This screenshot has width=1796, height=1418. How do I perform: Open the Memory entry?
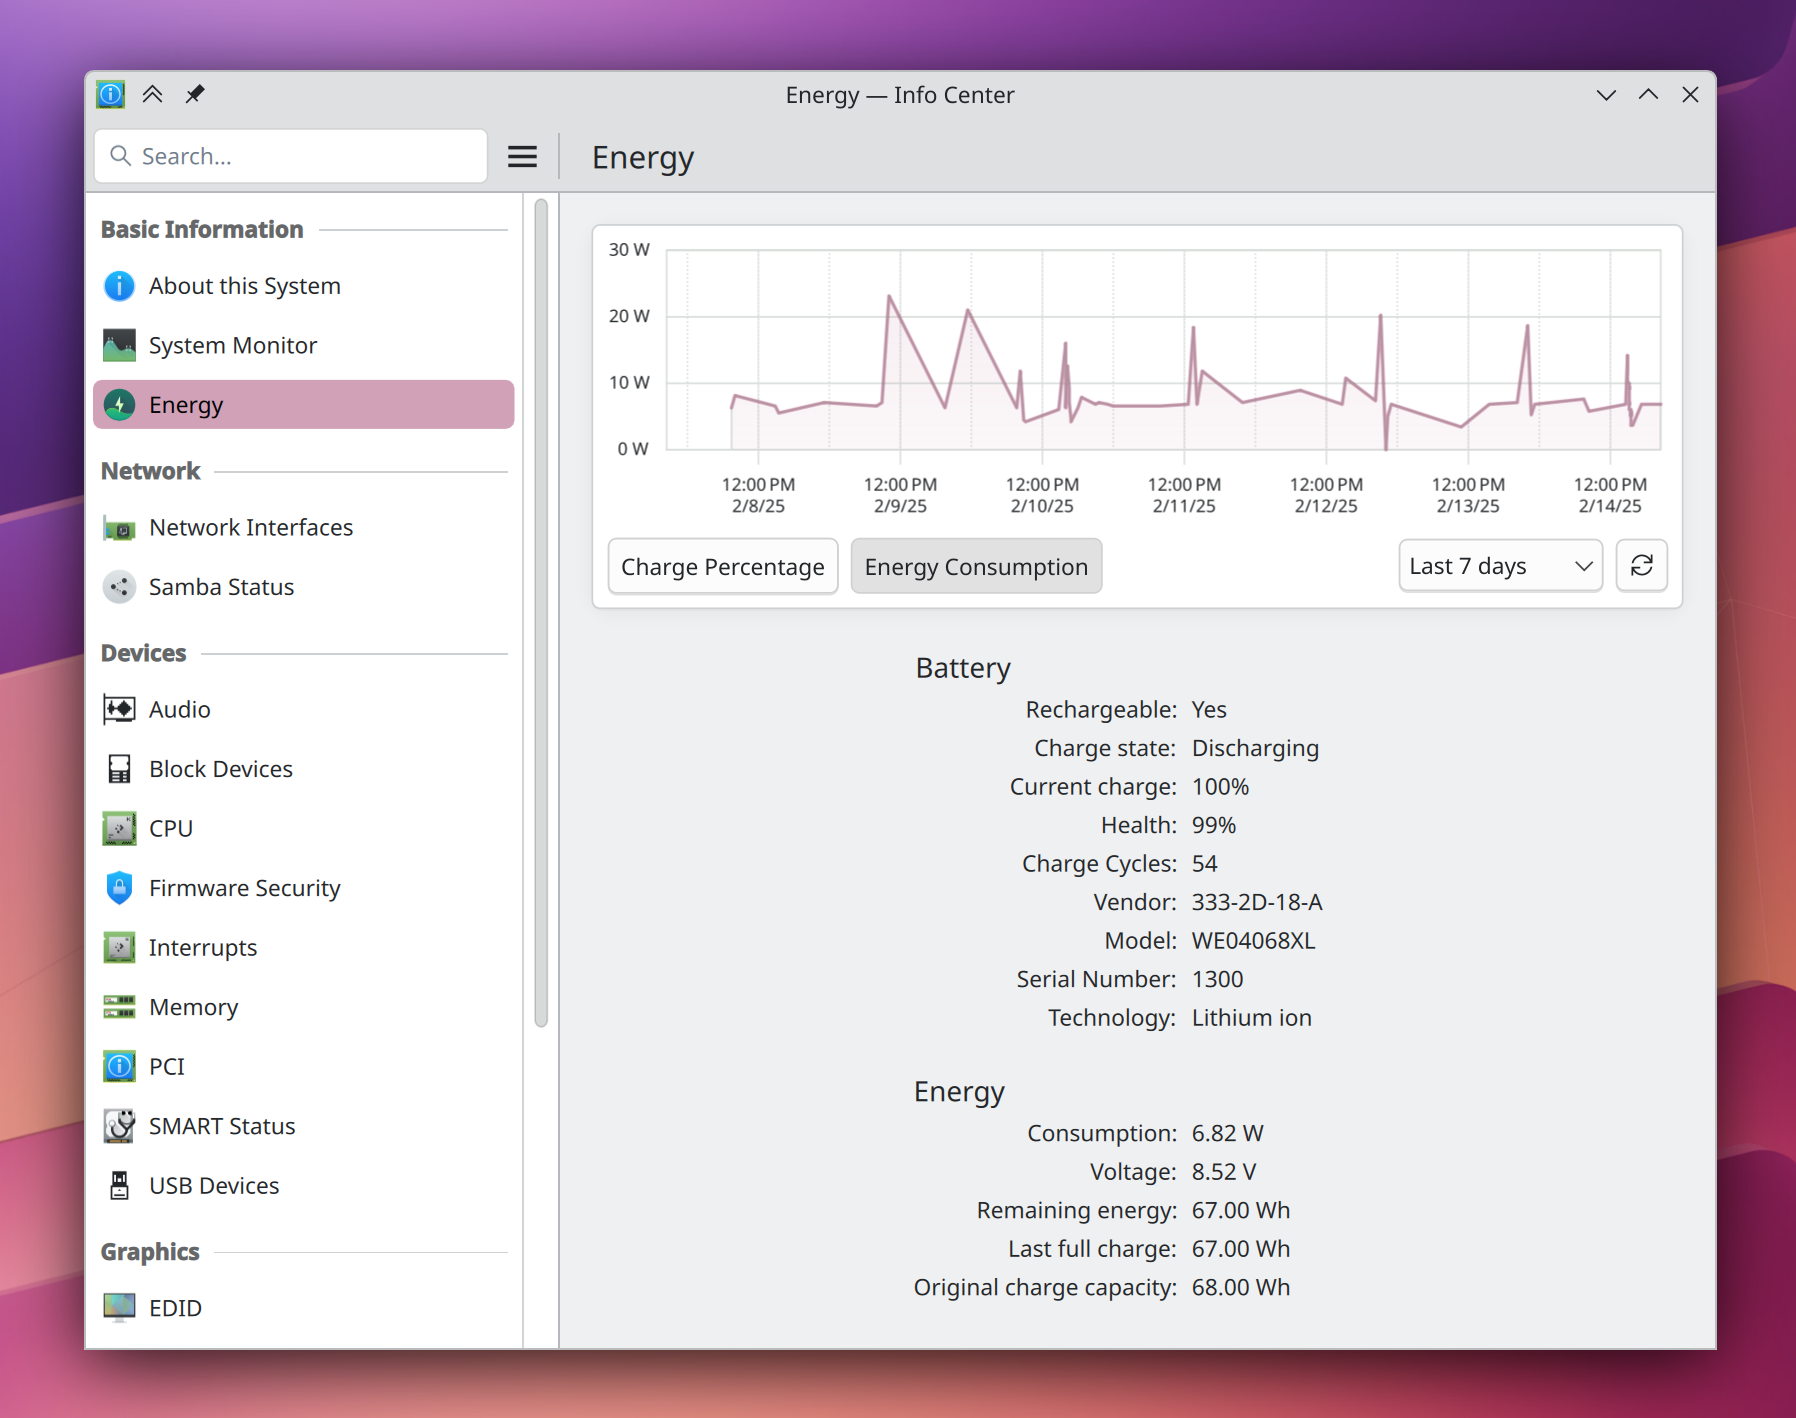[x=193, y=1007]
